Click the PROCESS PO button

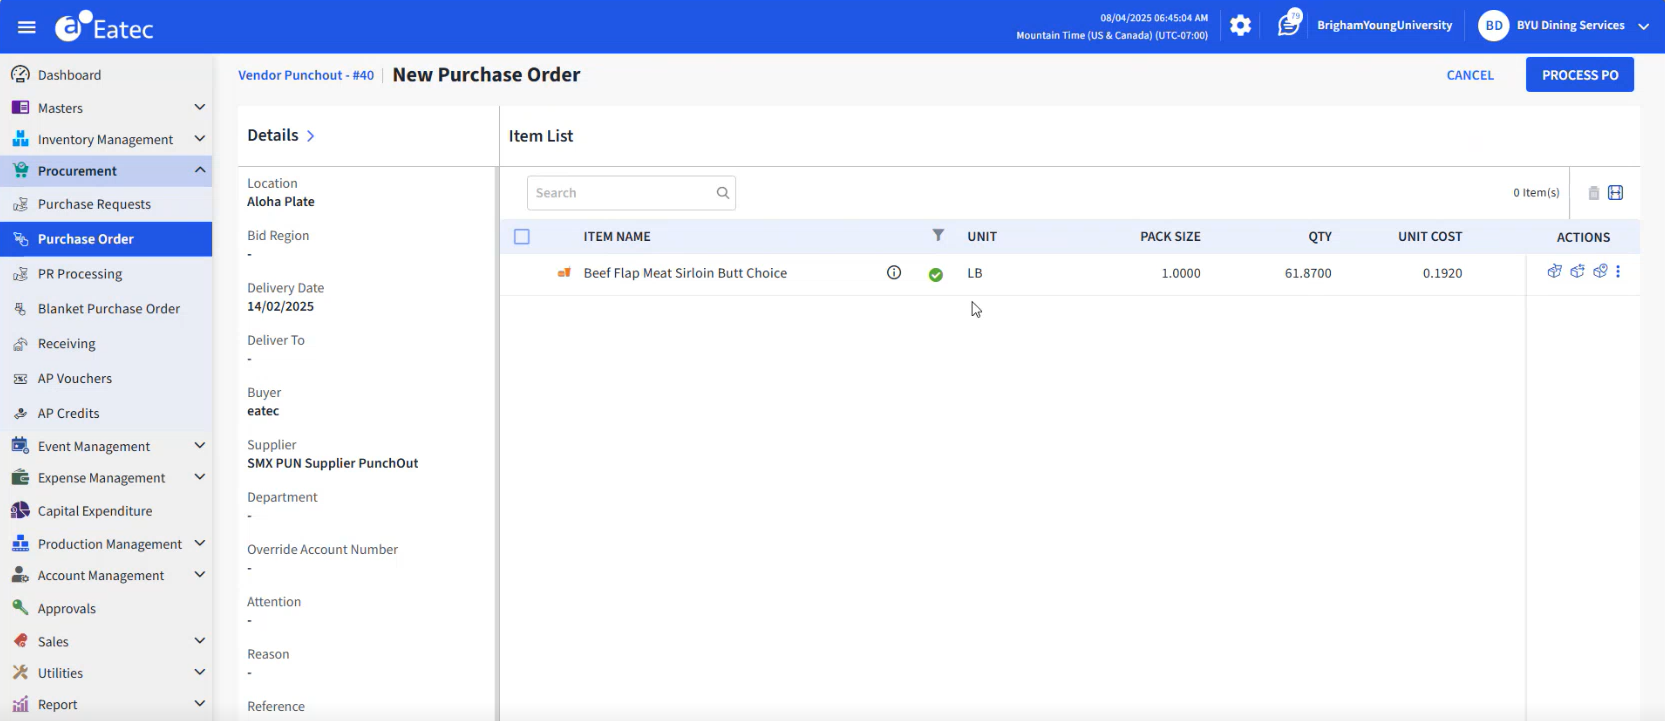click(1580, 75)
